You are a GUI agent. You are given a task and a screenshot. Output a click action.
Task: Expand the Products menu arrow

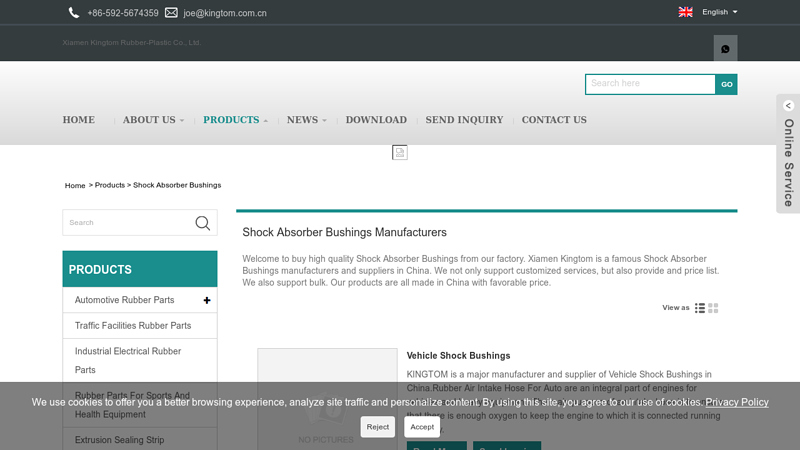pos(265,121)
